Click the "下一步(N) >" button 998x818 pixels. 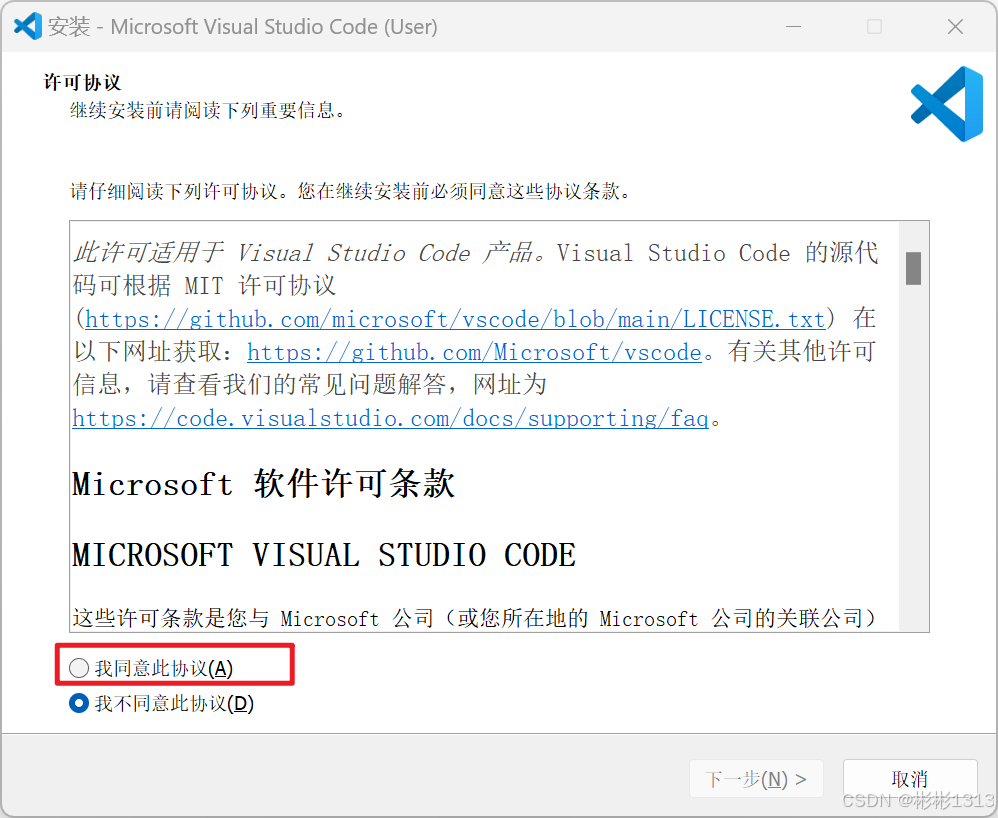point(756,779)
